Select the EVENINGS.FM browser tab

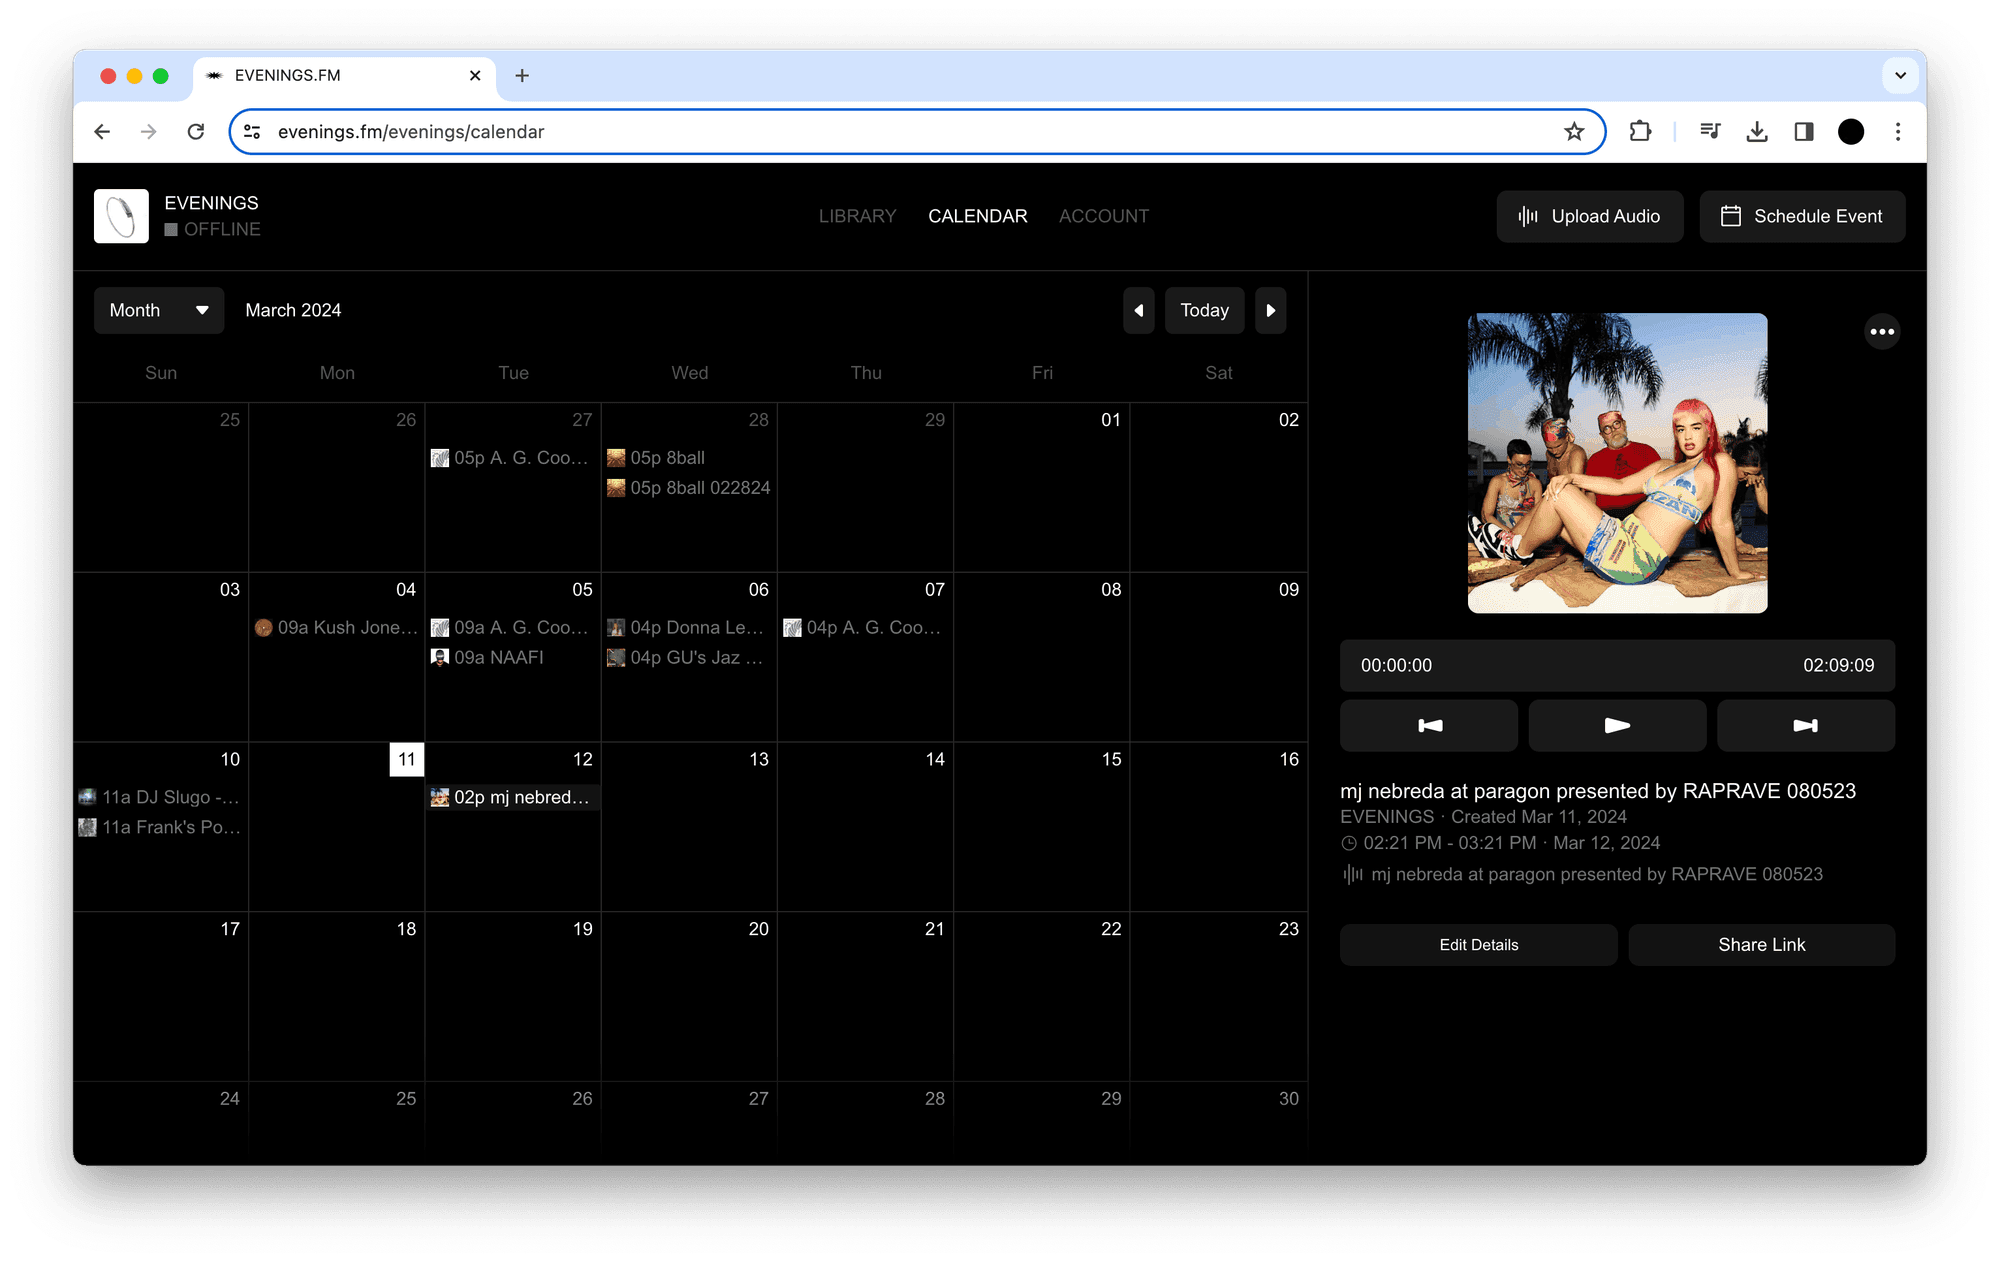coord(343,76)
